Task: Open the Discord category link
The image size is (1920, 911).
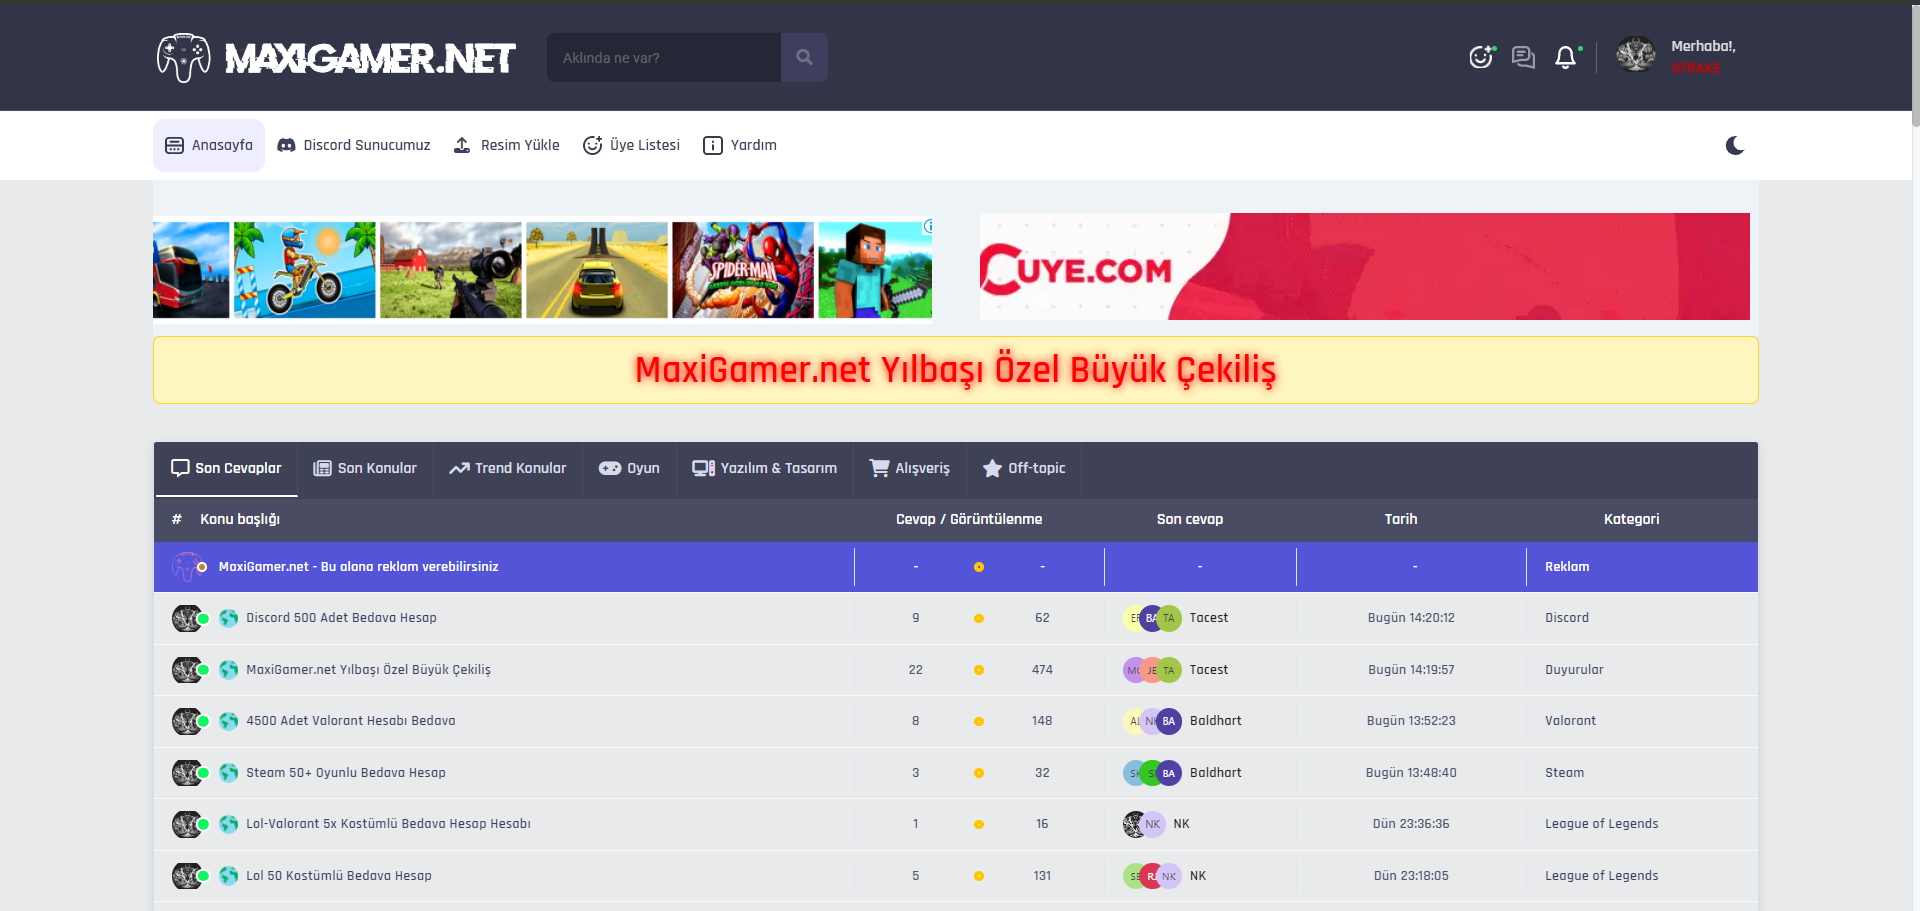Action: click(1567, 618)
